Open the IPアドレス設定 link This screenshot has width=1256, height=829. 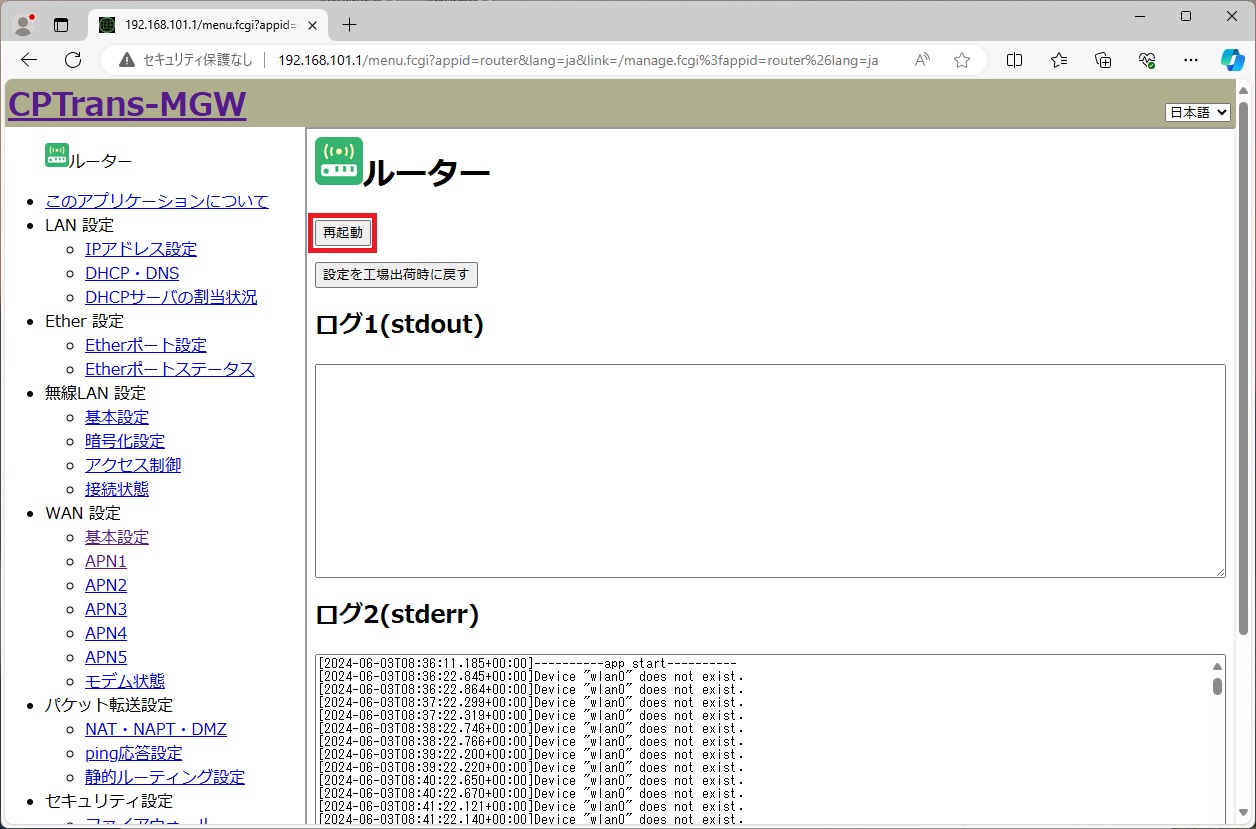(141, 249)
